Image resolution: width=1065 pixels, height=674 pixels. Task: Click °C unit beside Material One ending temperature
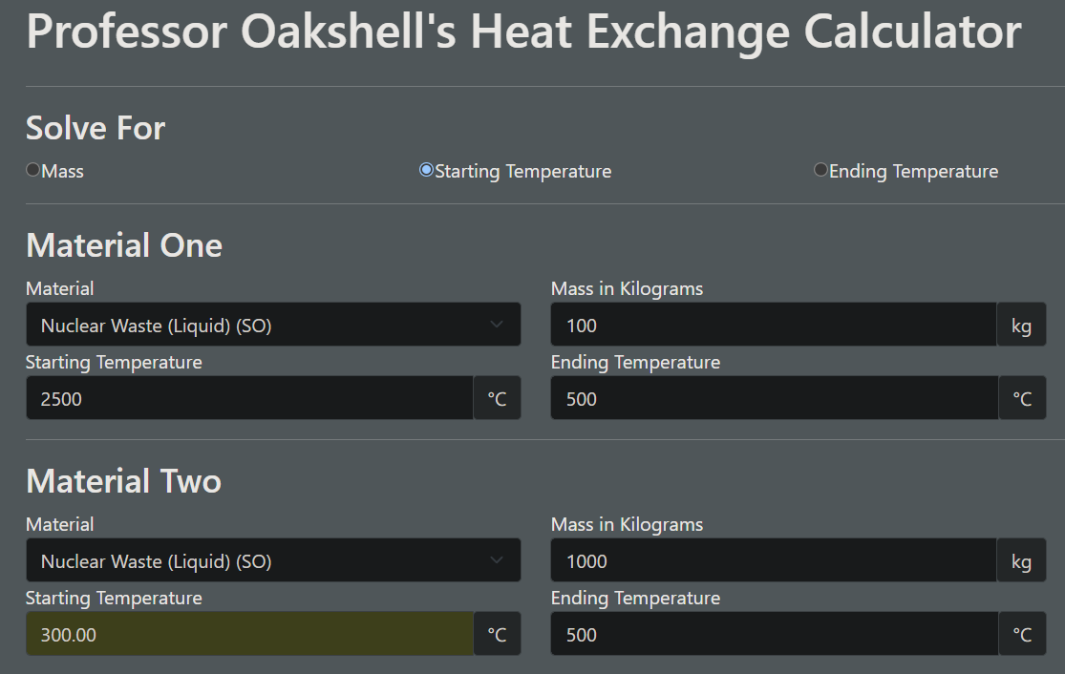[1021, 398]
